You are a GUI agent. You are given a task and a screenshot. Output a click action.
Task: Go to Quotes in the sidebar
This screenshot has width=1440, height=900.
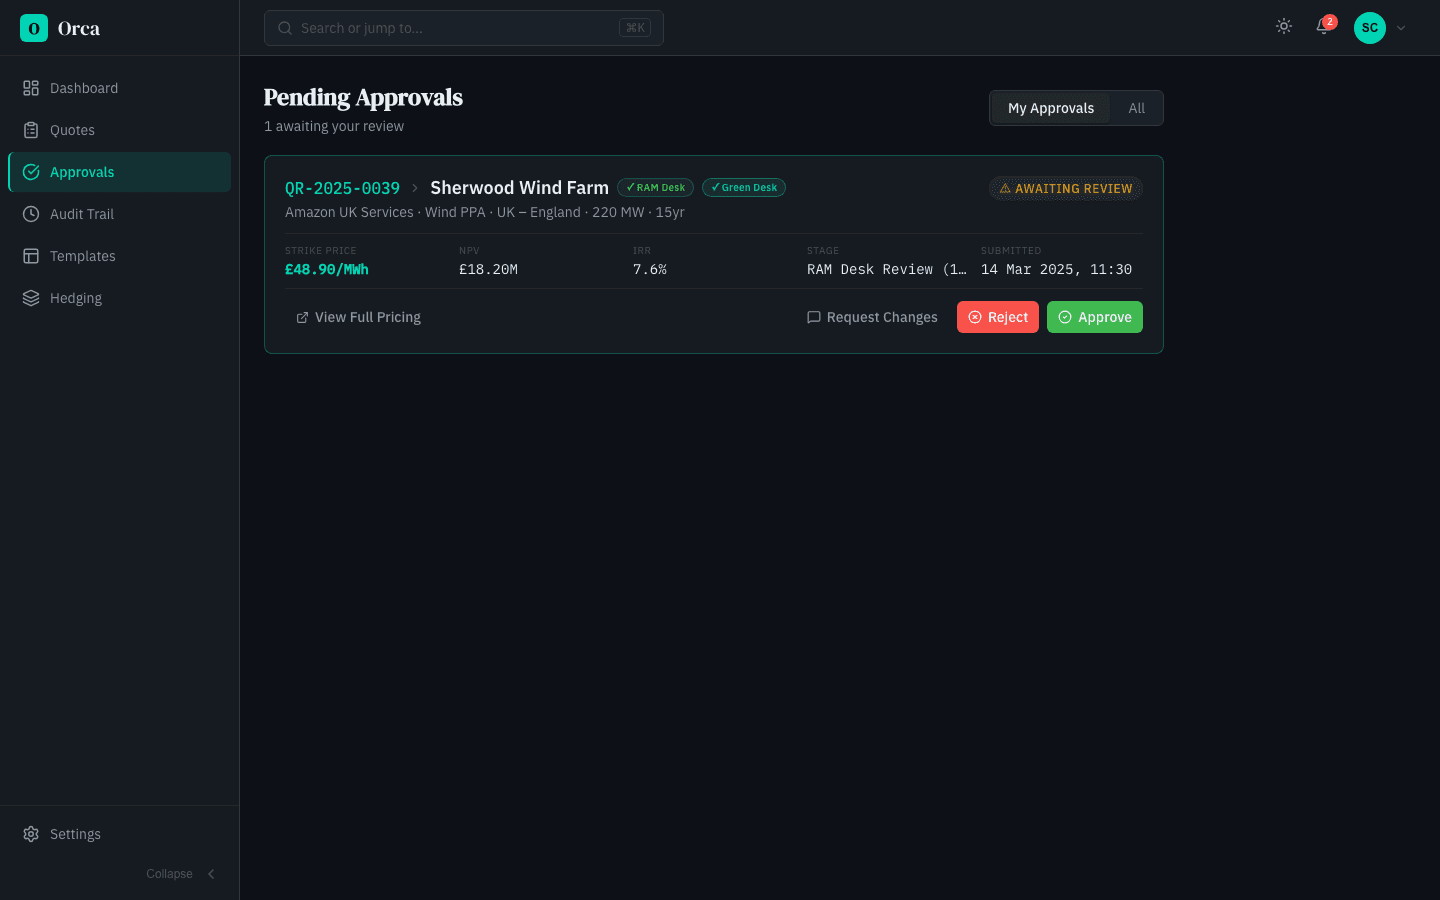(119, 130)
